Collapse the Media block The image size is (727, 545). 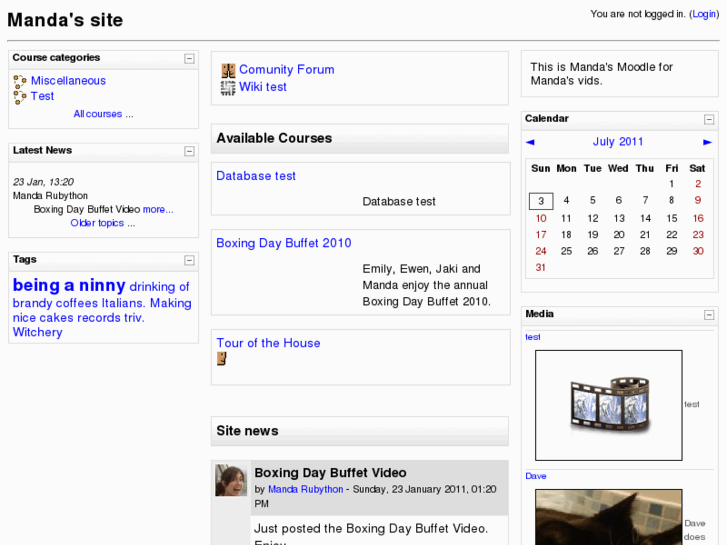pyautogui.click(x=709, y=315)
